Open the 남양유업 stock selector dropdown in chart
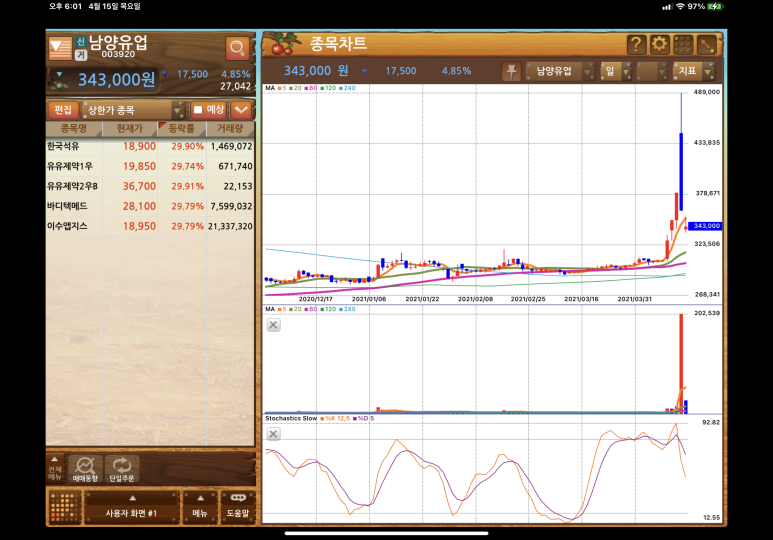This screenshot has width=773, height=540. [561, 71]
